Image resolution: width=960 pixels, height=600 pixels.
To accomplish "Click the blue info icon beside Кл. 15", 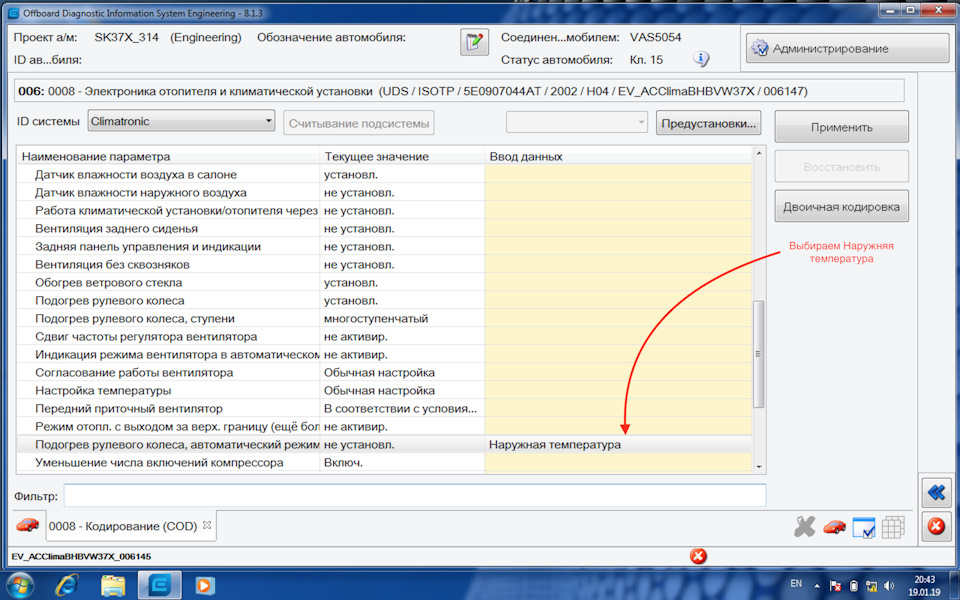I will pyautogui.click(x=701, y=59).
